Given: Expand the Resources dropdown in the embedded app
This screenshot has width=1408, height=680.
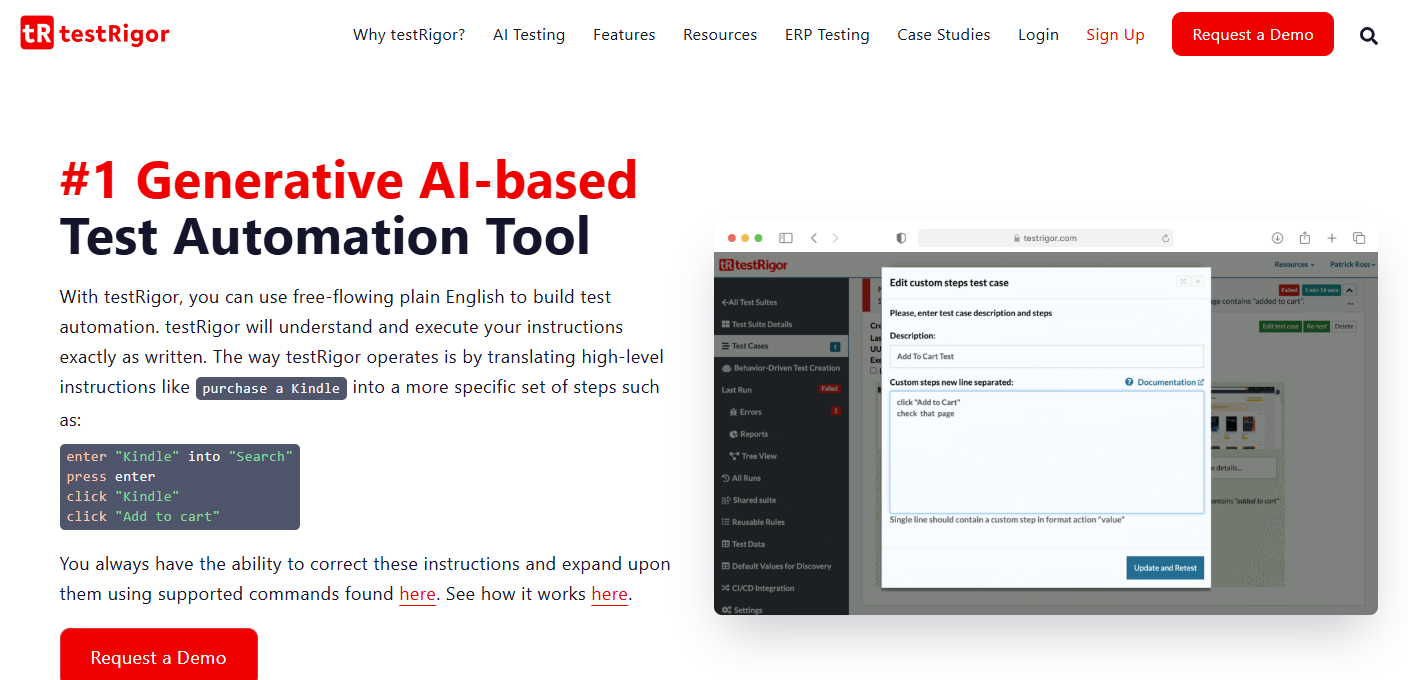Looking at the screenshot, I should 1293,265.
